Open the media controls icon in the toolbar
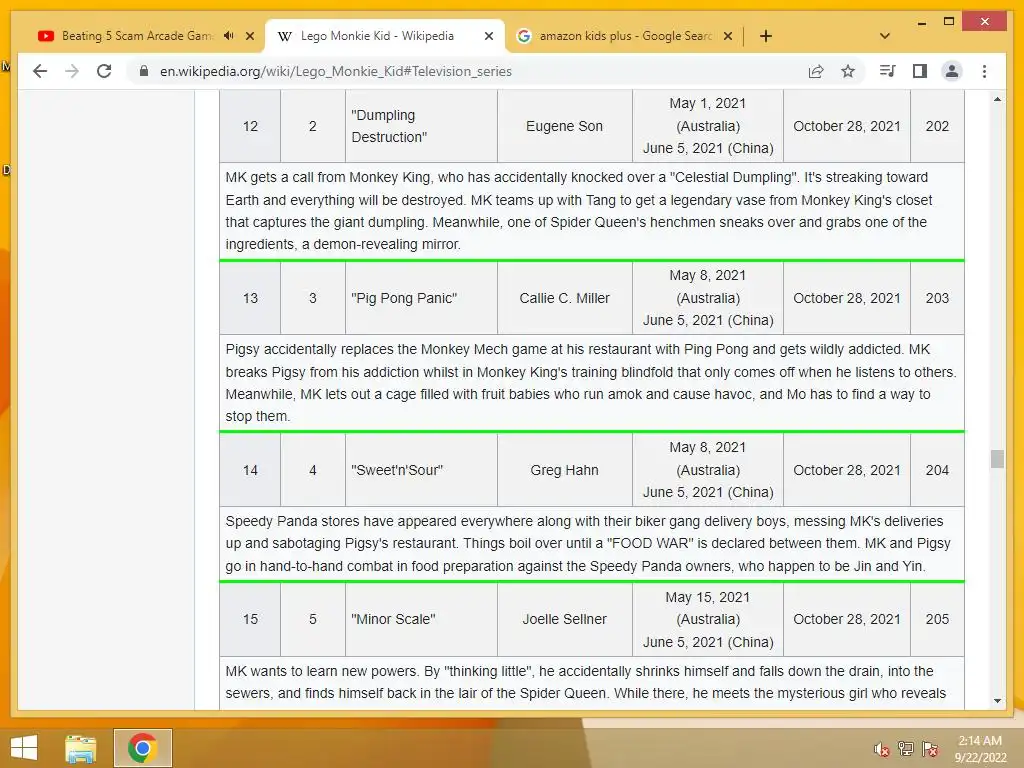Screen dimensions: 1024x768 pos(888,71)
